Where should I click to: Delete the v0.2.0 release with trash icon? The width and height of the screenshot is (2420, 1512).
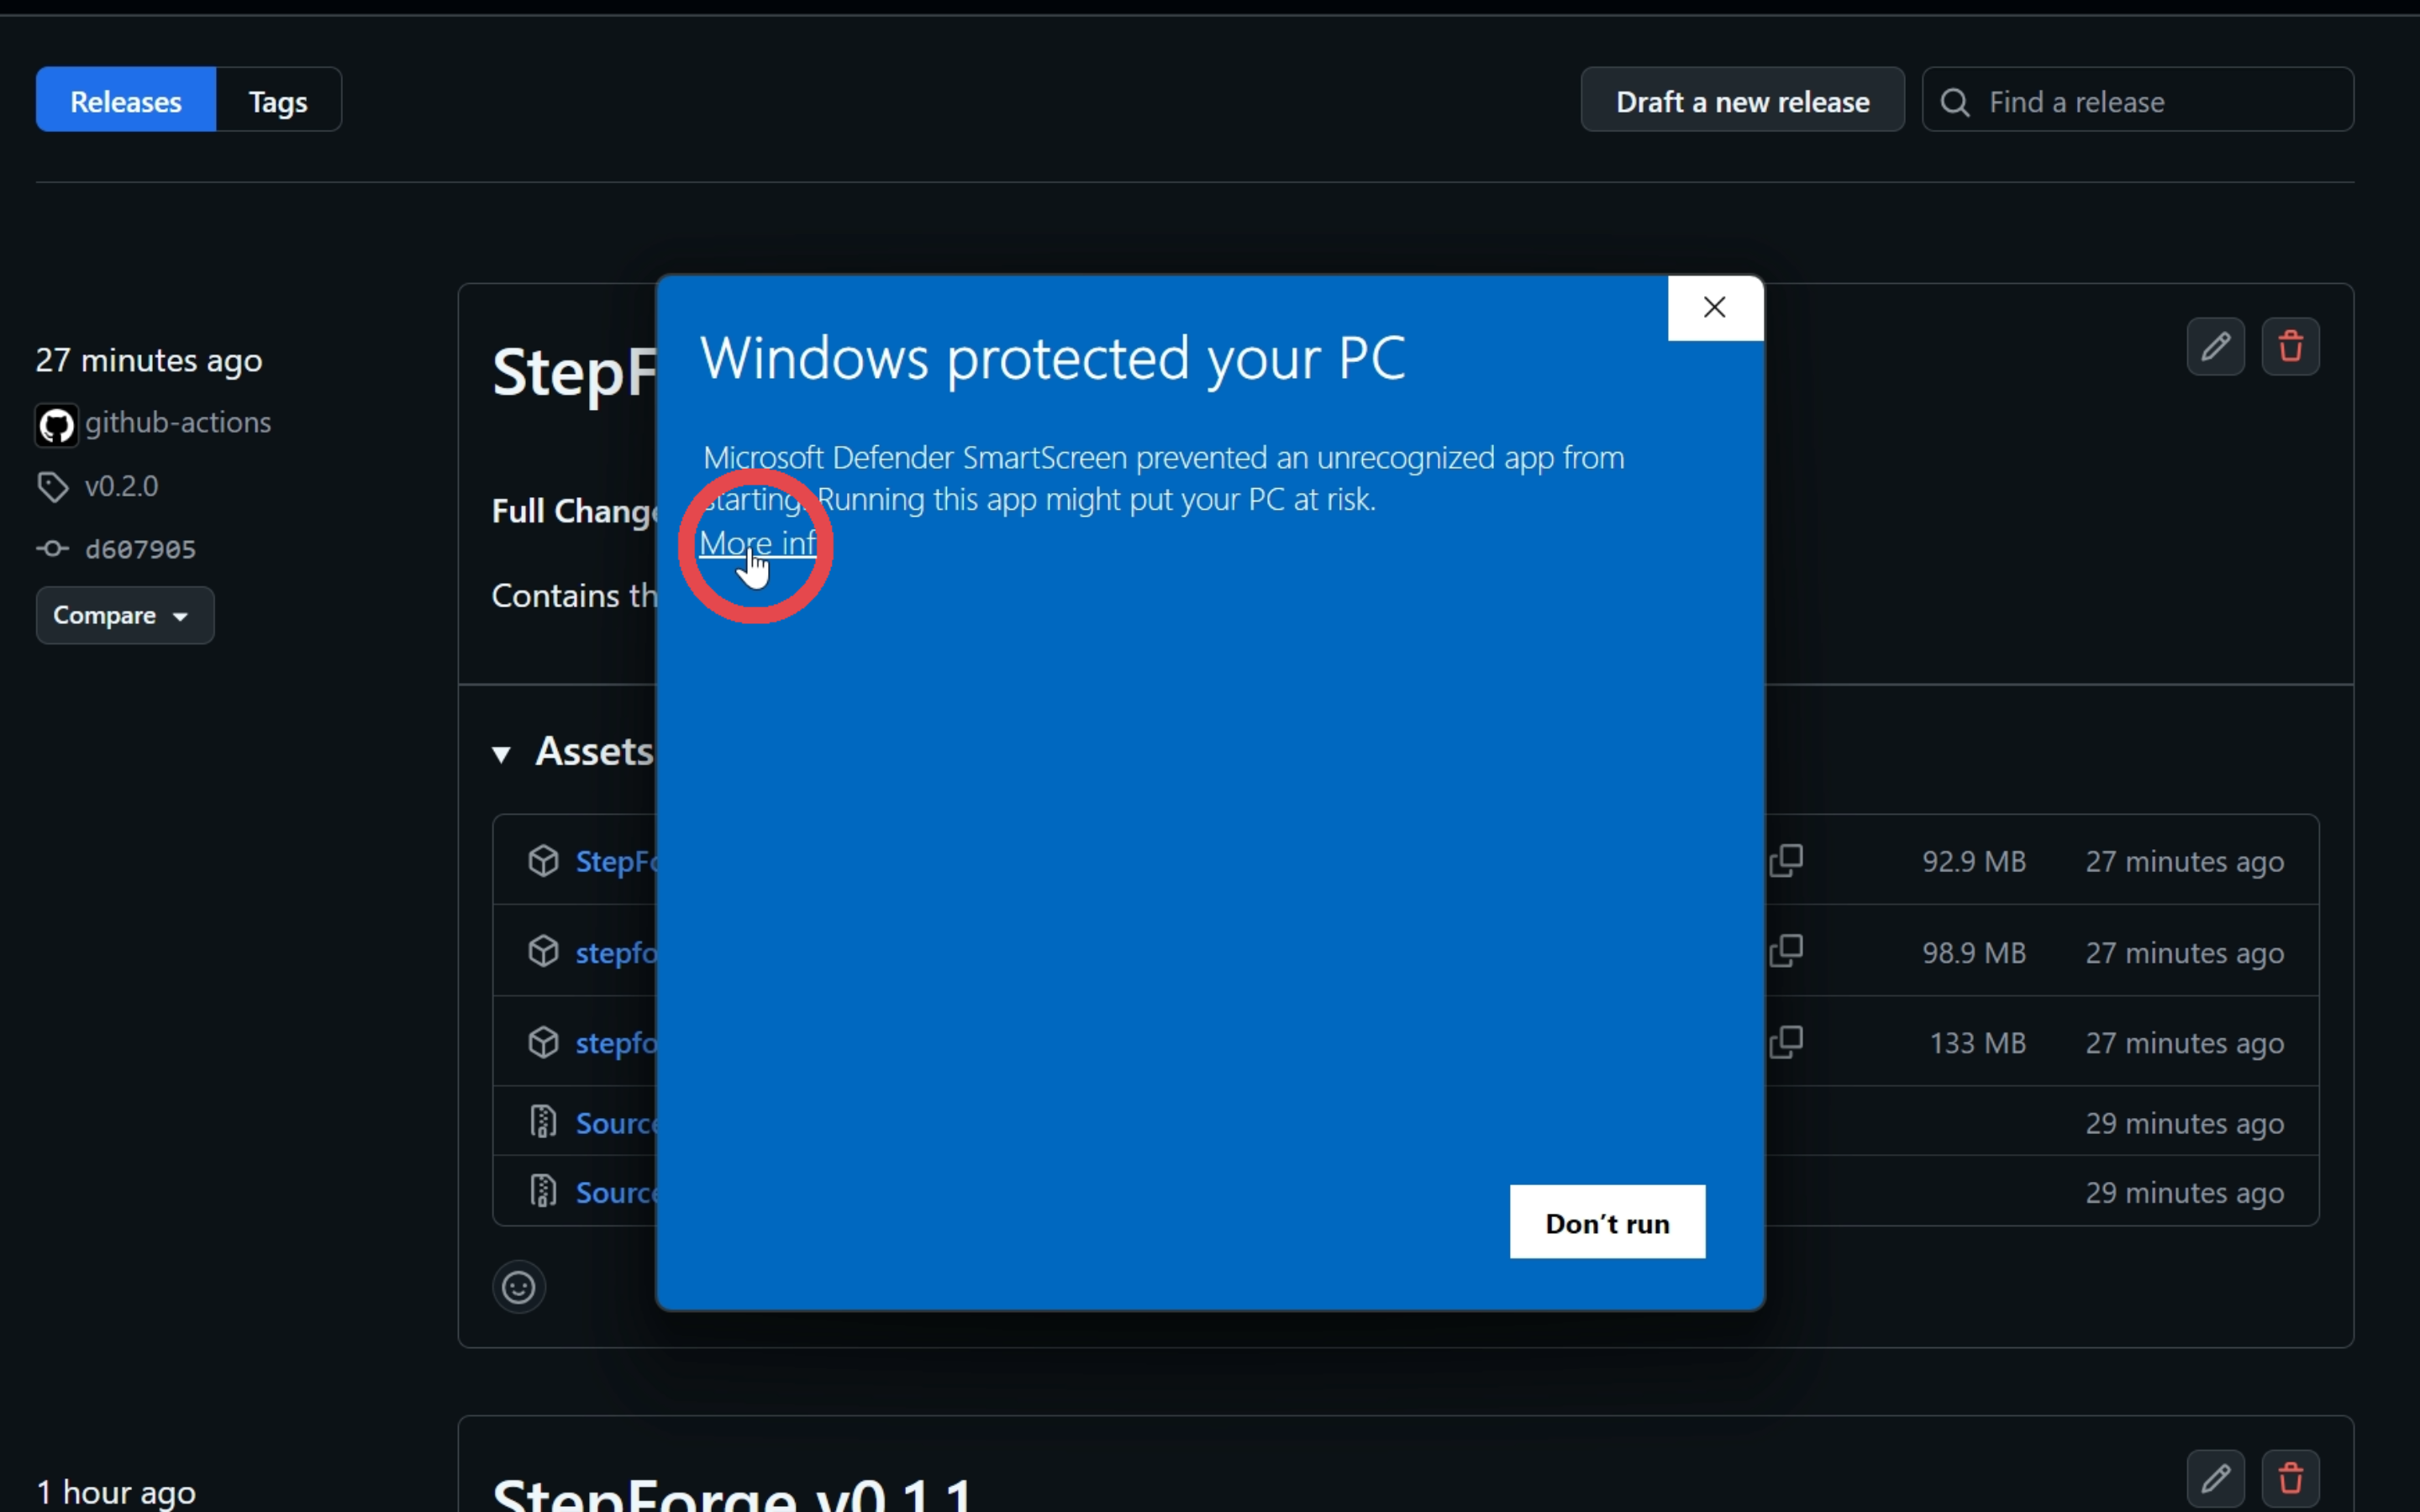click(2290, 347)
